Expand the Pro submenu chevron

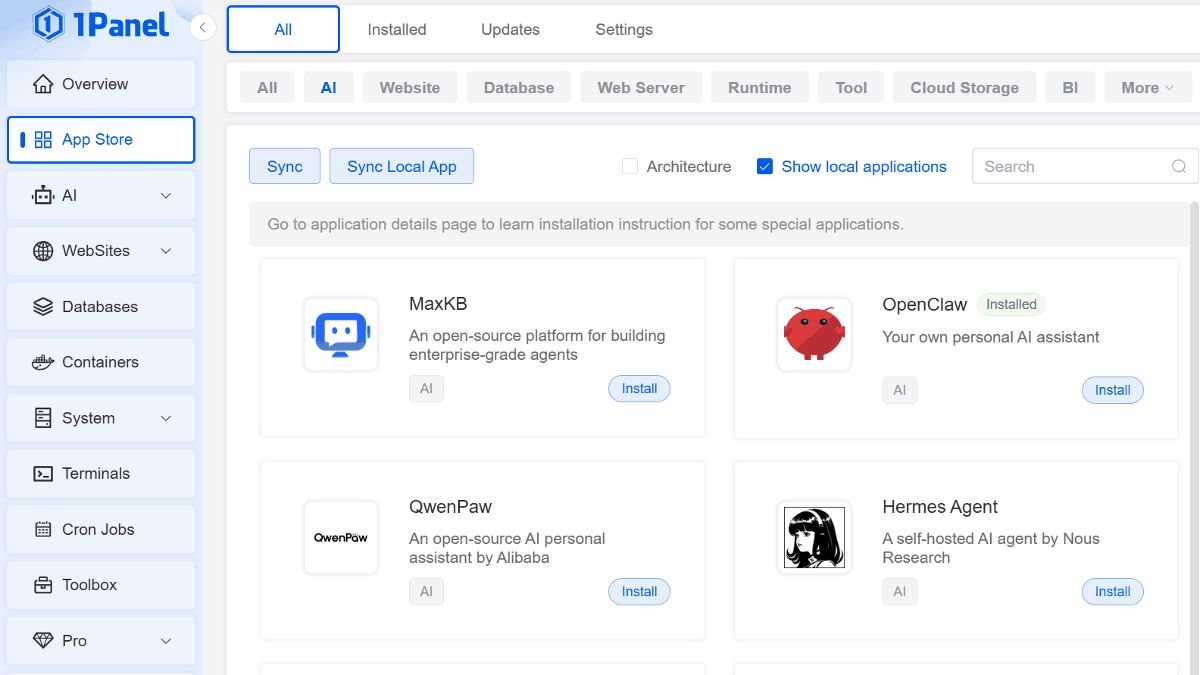pos(166,641)
